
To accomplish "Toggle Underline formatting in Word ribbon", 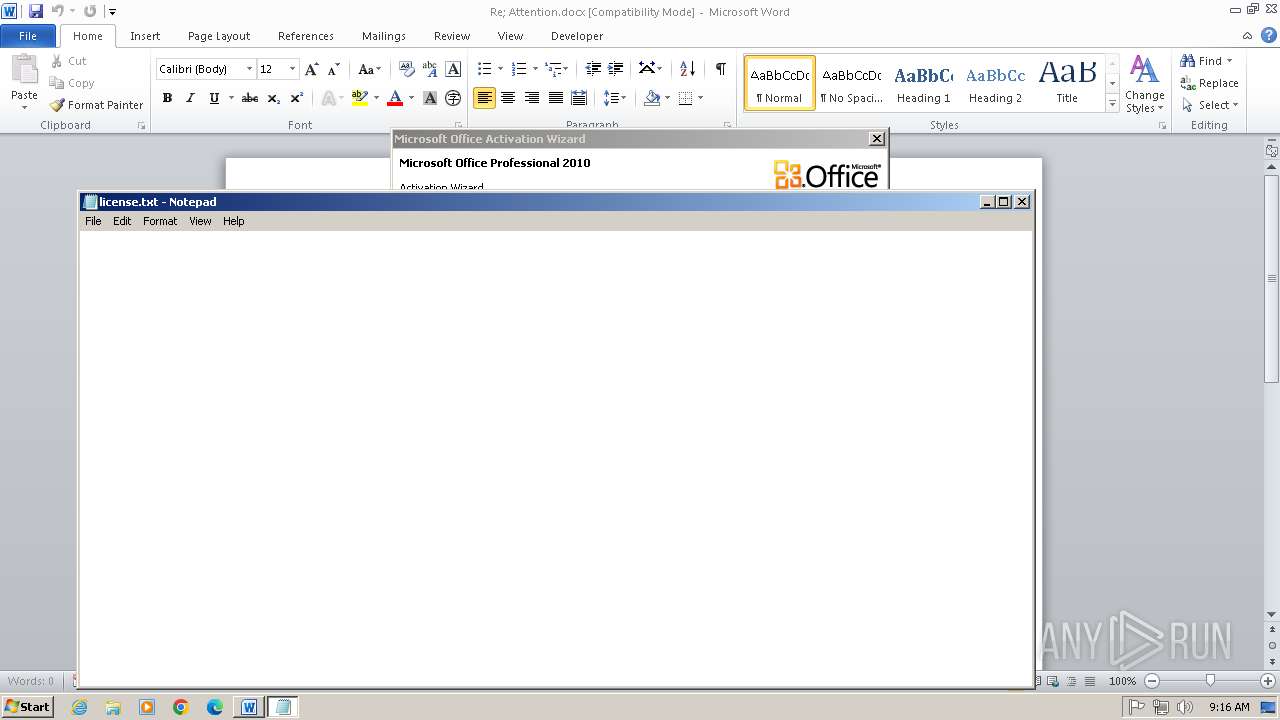I will coord(214,98).
